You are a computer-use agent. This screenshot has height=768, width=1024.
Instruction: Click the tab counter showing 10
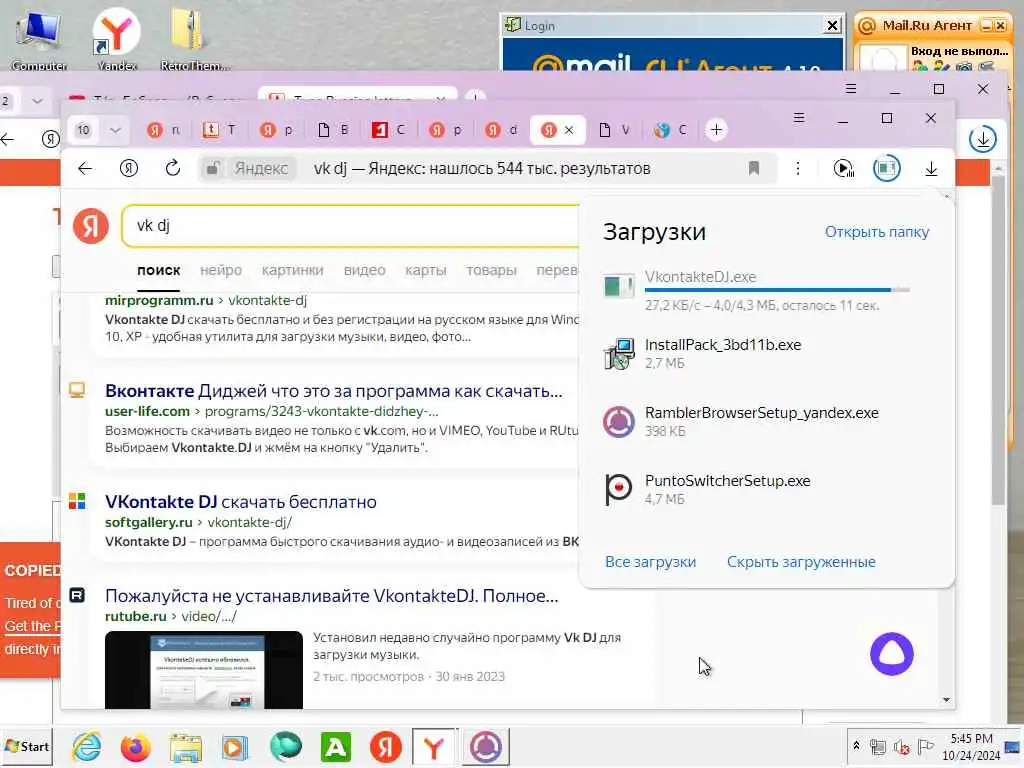coord(84,130)
